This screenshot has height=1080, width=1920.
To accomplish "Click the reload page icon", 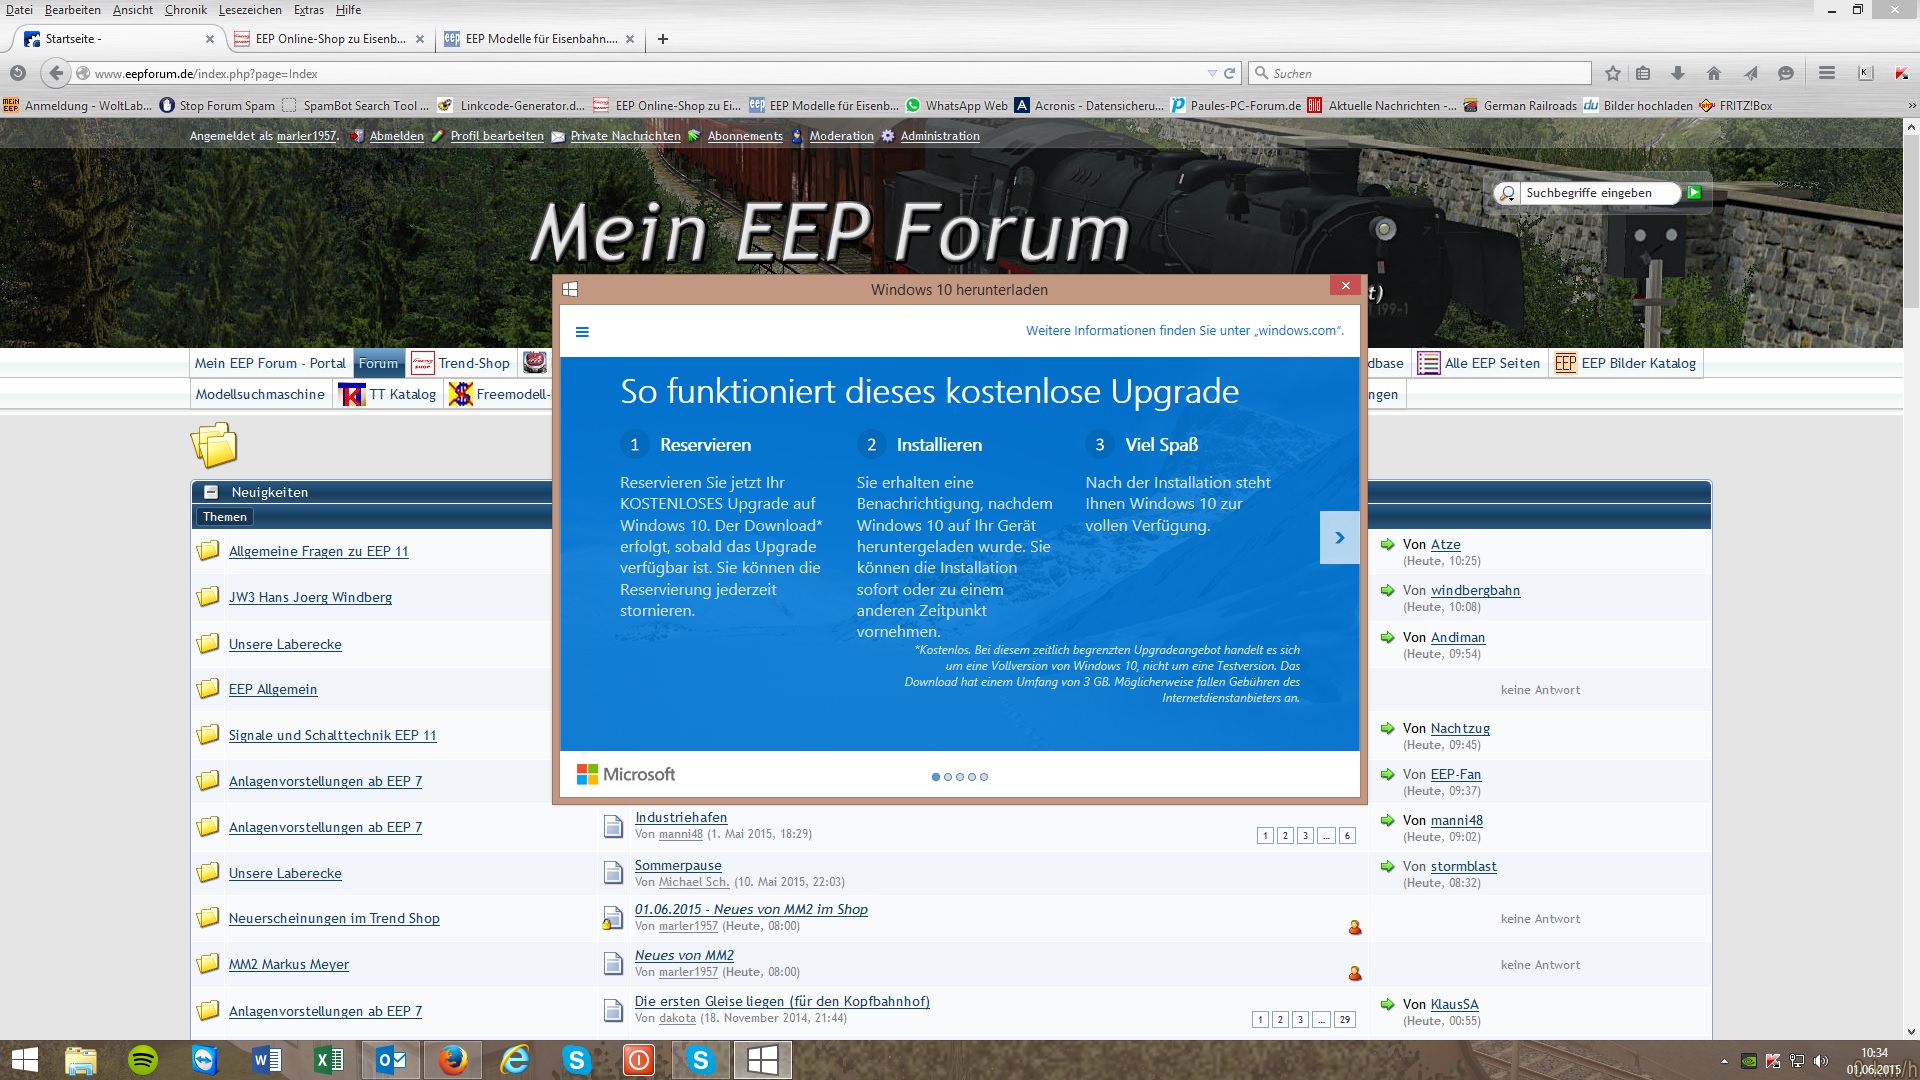I will click(x=1230, y=73).
